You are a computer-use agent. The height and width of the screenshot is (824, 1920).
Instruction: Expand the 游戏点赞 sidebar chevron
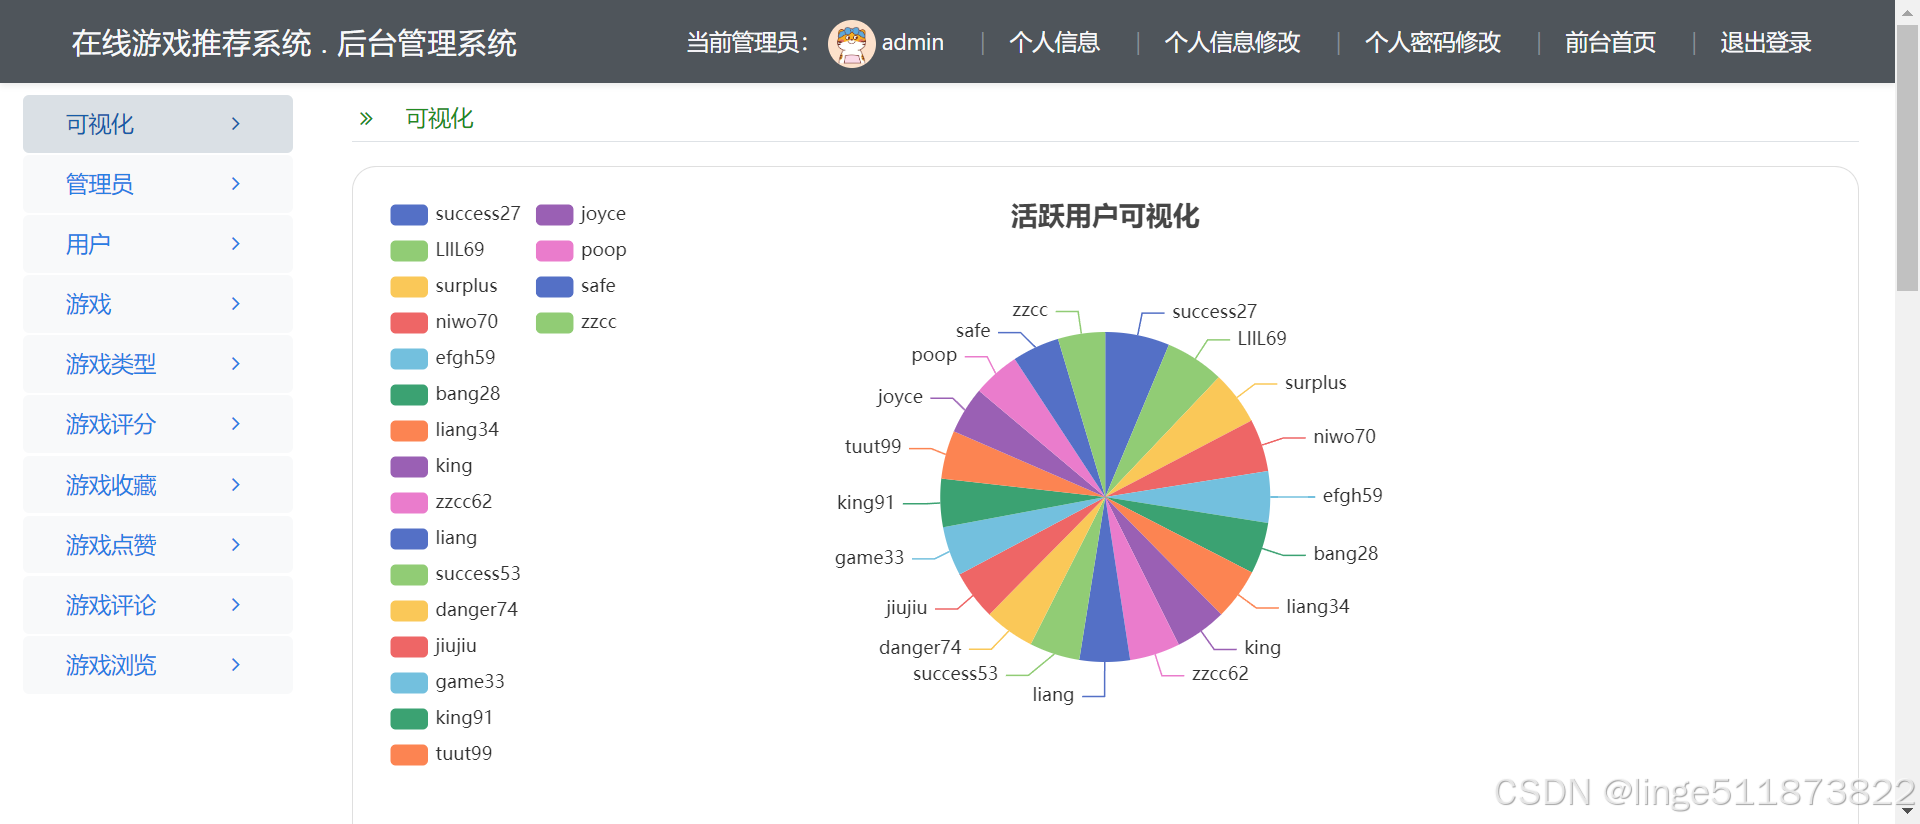click(236, 545)
